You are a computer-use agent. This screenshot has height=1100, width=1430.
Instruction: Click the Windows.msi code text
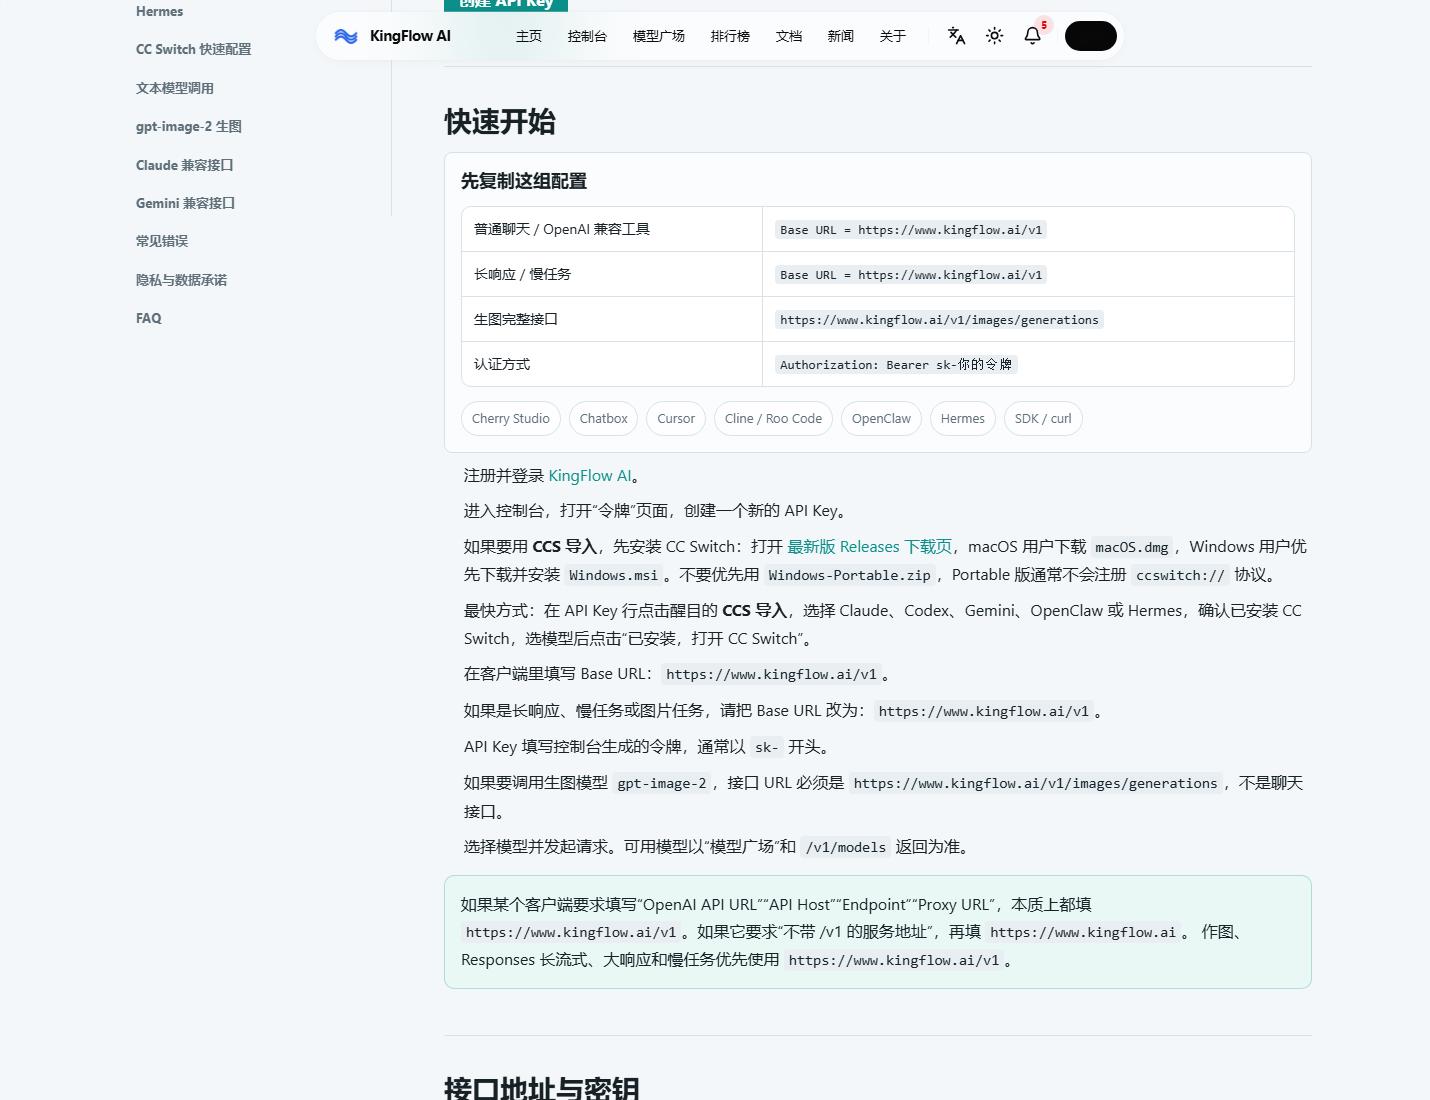click(614, 575)
